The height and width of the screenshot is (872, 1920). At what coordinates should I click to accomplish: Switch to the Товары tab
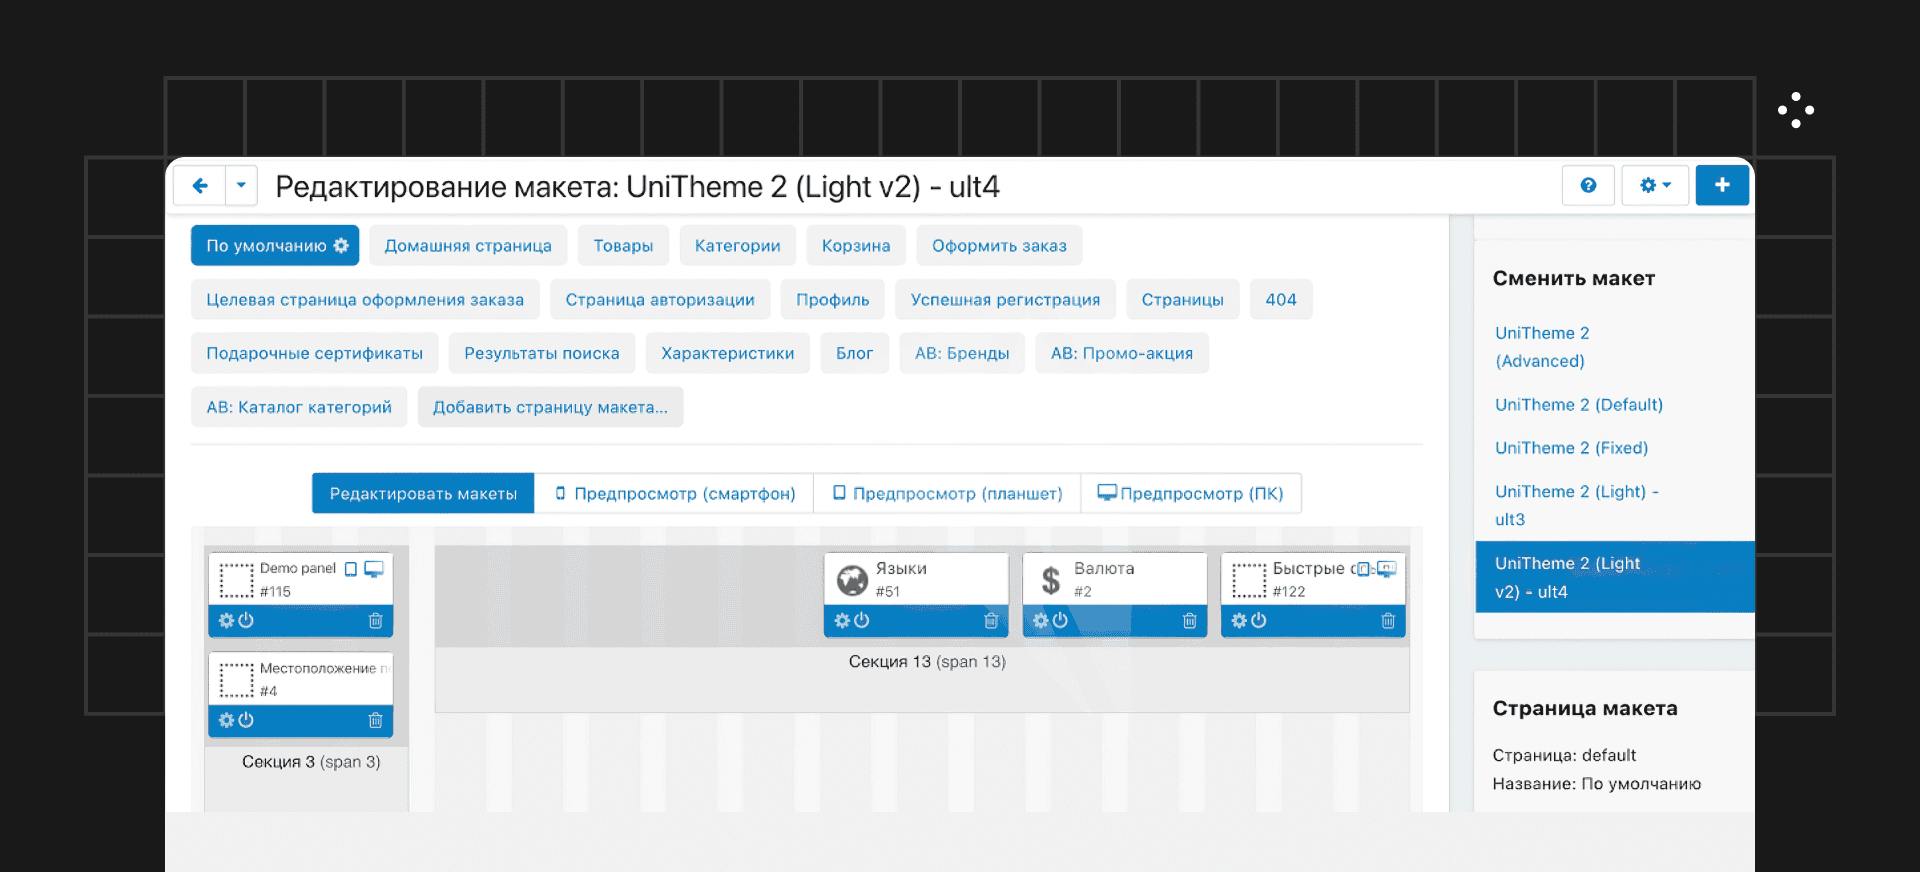coord(623,246)
